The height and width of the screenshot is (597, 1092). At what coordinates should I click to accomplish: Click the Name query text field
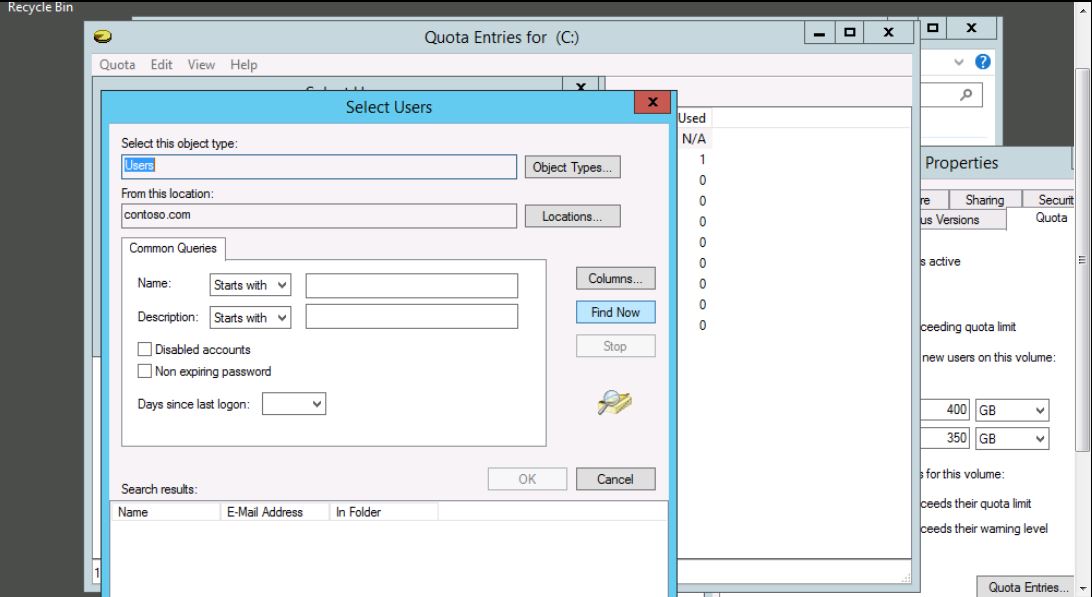[411, 286]
